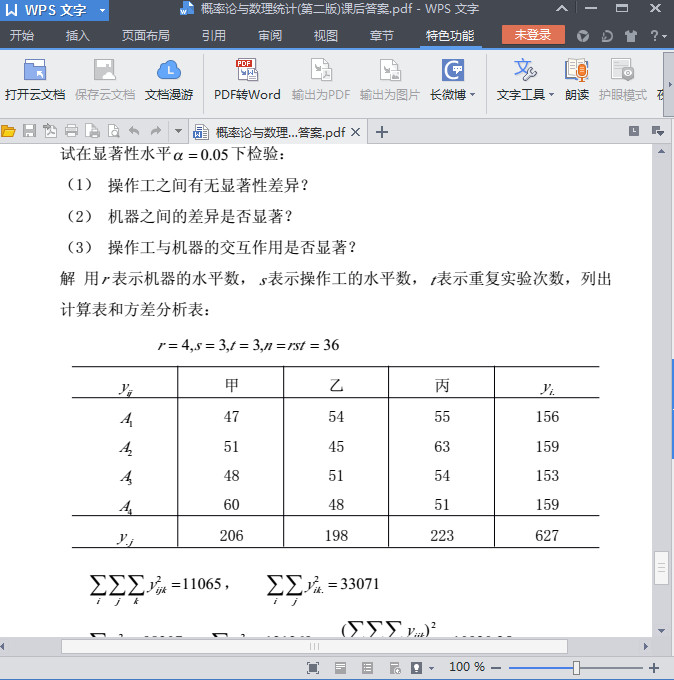The image size is (674, 680).
Task: Click the vertical scrollbar thumb
Action: pos(661,568)
